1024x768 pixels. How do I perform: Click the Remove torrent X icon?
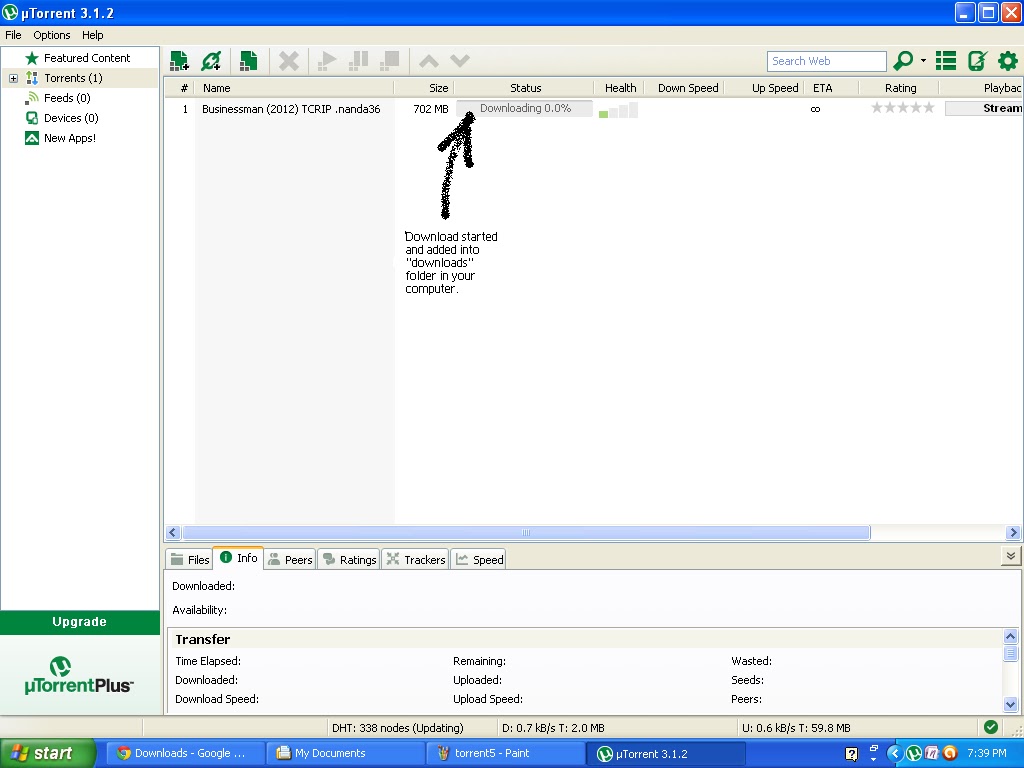tap(289, 61)
